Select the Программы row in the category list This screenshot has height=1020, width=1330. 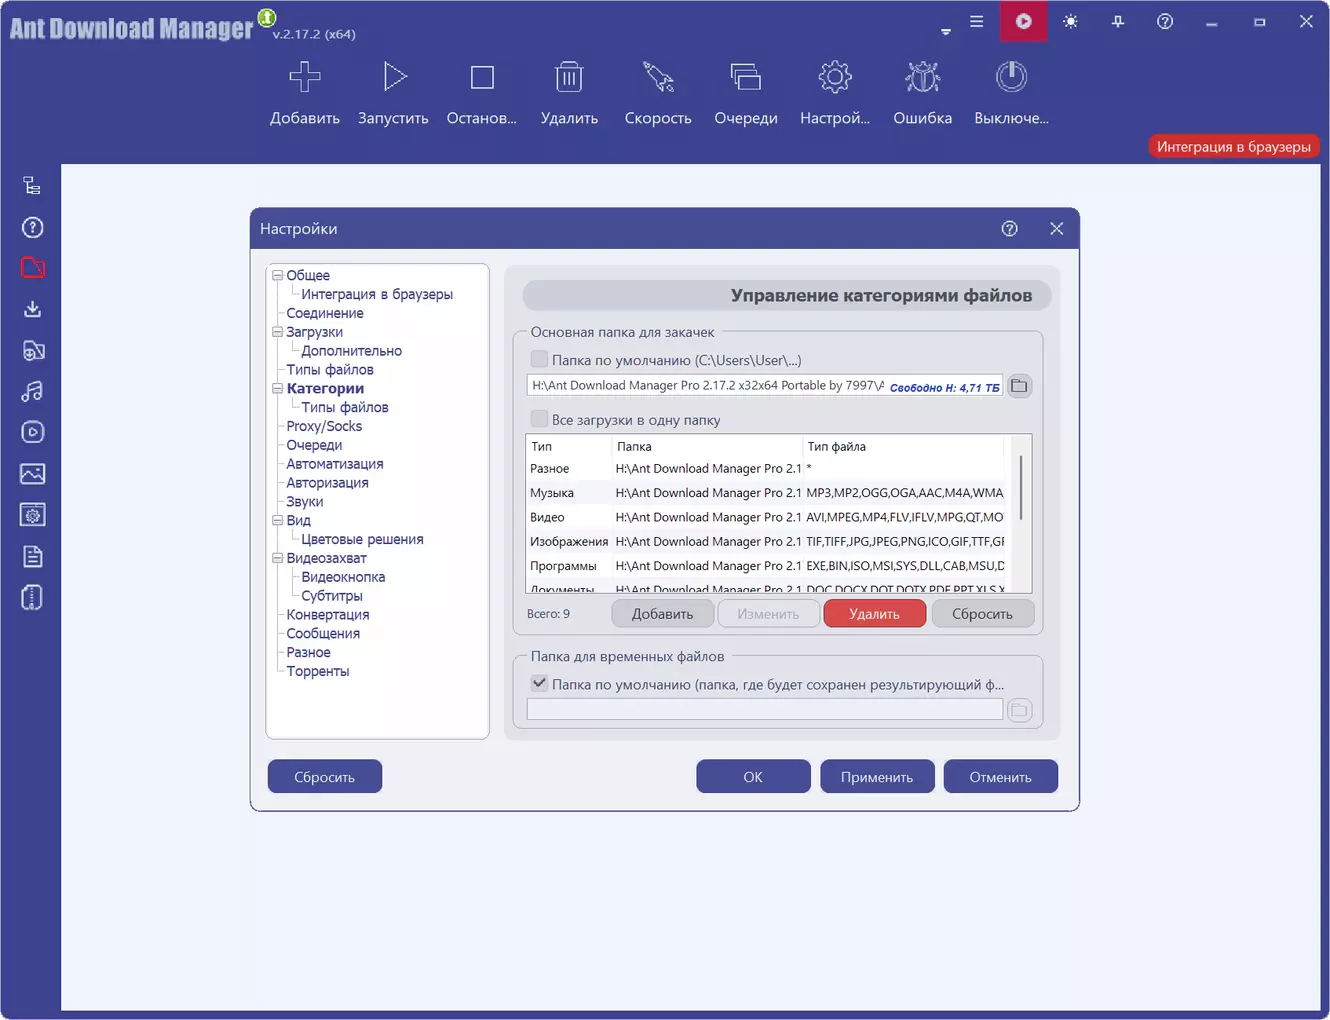click(767, 566)
